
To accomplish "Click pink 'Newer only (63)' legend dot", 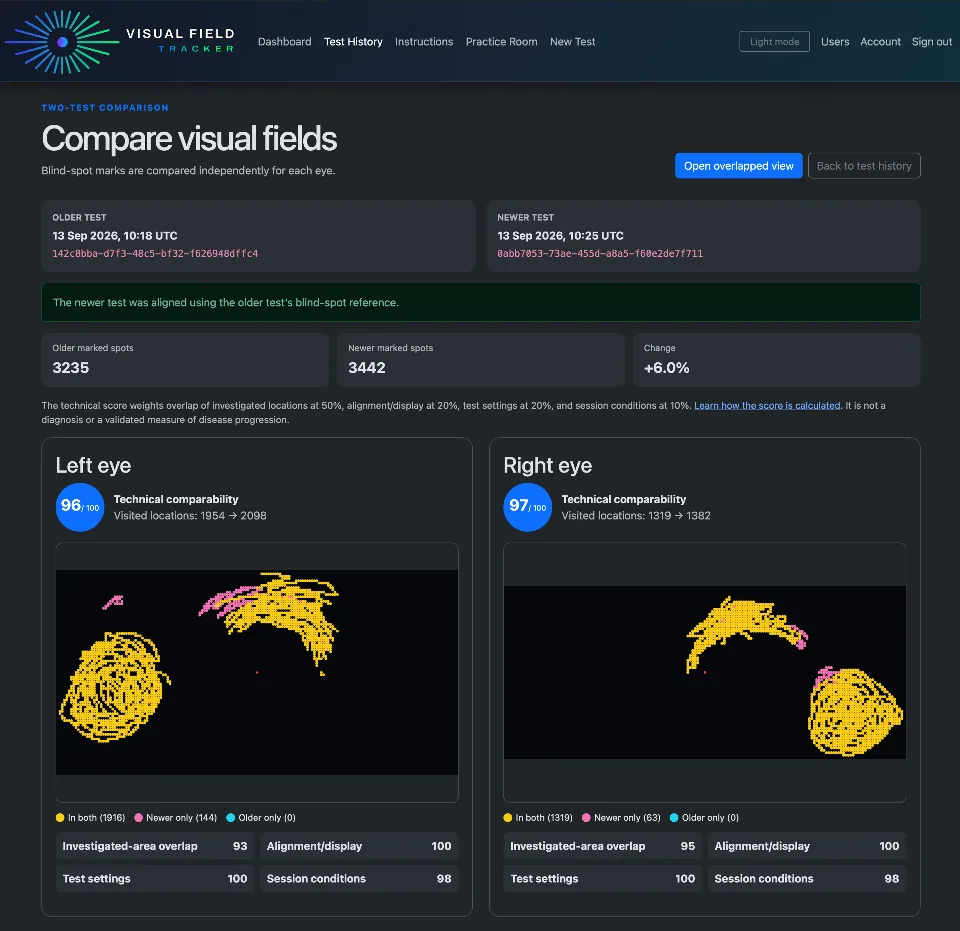I will [x=587, y=818].
